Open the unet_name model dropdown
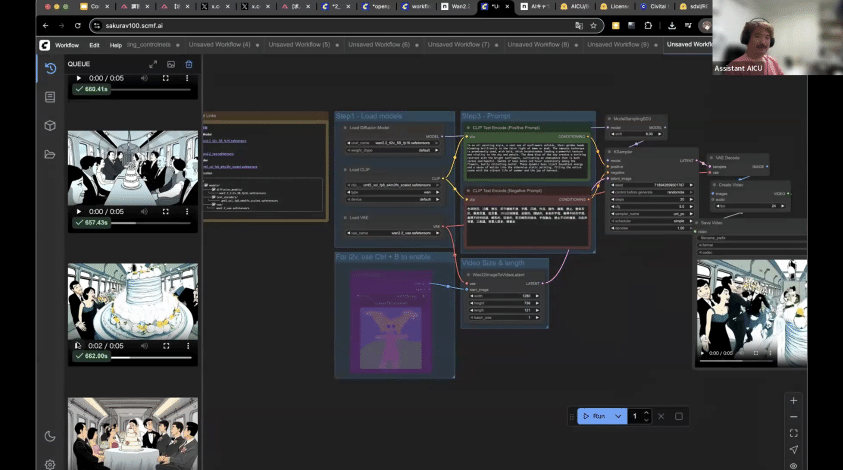The height and width of the screenshot is (470, 843). (393, 143)
